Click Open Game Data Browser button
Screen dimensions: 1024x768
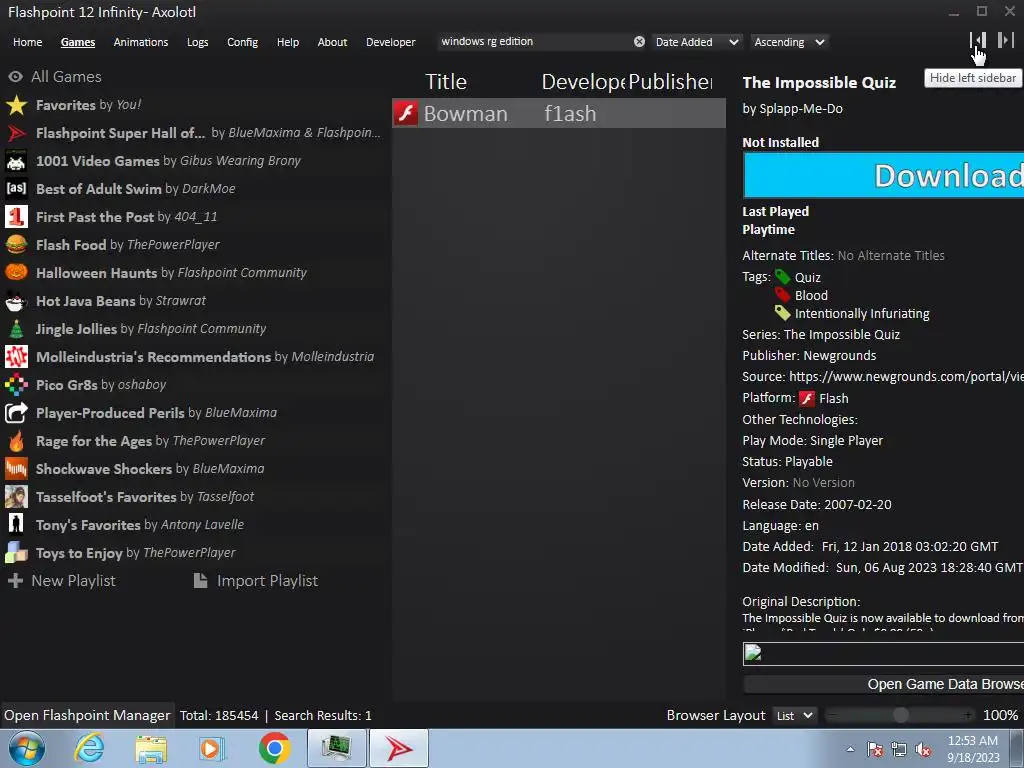pyautogui.click(x=884, y=684)
